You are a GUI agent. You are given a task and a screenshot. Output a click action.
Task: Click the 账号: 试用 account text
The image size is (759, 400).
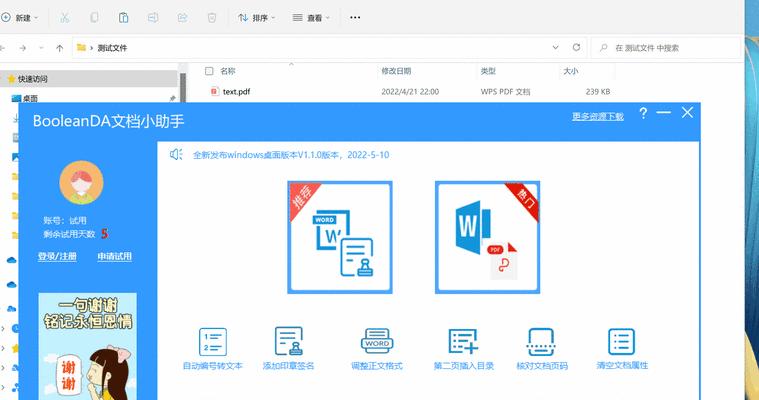65,220
